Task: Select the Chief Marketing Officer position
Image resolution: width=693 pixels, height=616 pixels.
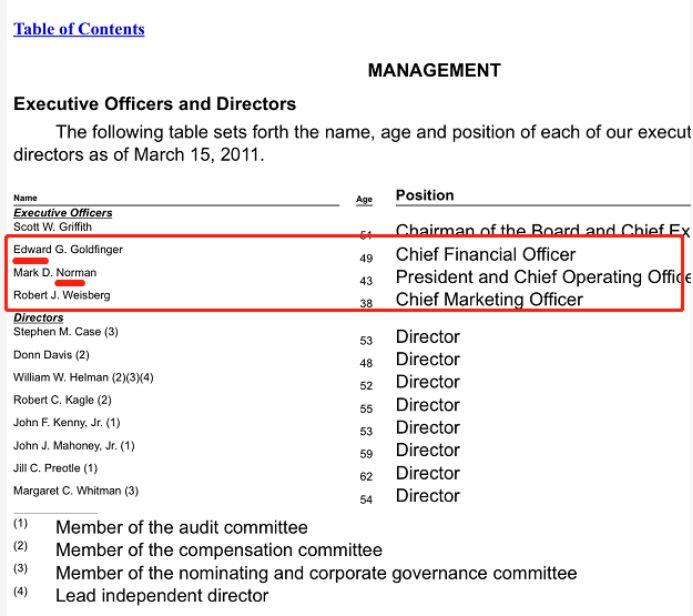Action: click(x=489, y=300)
